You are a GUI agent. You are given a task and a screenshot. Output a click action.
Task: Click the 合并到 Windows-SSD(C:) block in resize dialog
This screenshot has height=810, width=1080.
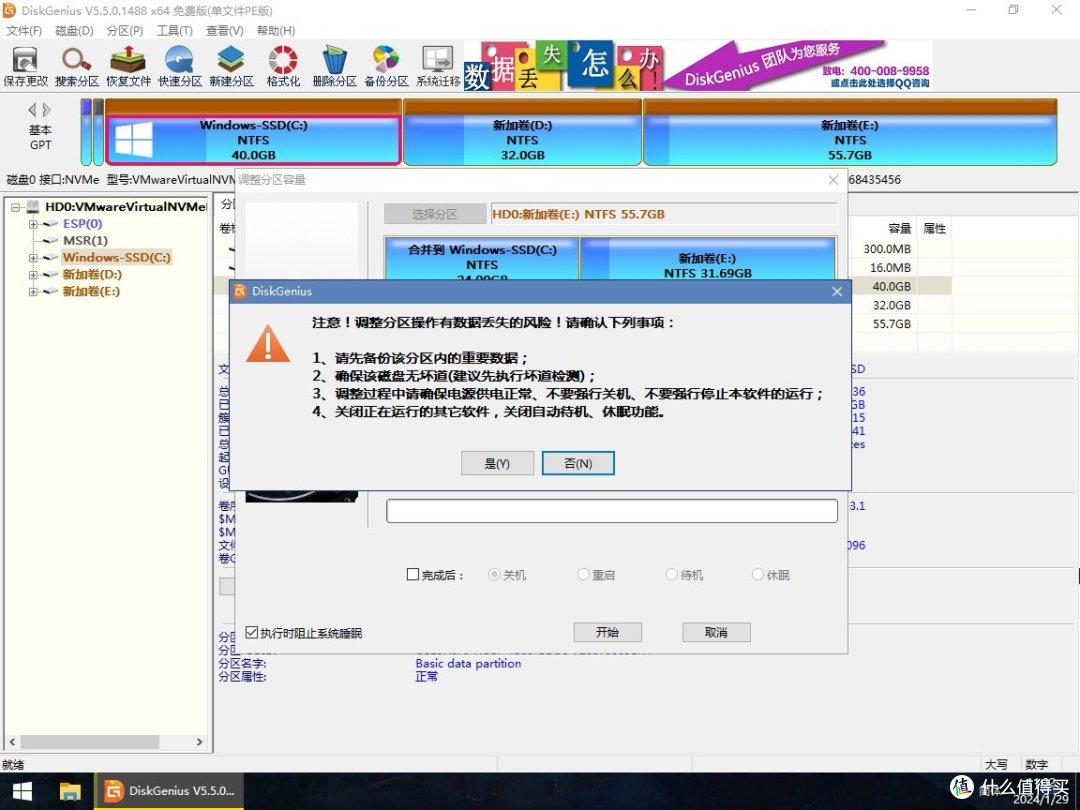(x=482, y=258)
